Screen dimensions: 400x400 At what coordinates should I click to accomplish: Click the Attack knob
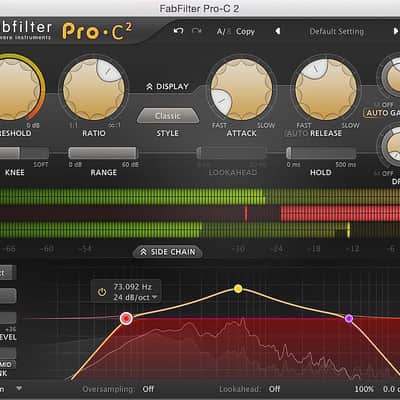coord(241,90)
